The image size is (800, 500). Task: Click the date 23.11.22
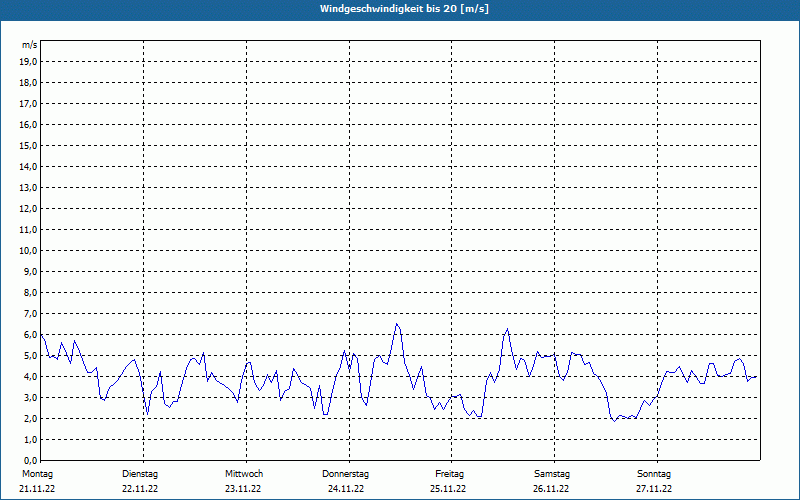[x=243, y=489]
